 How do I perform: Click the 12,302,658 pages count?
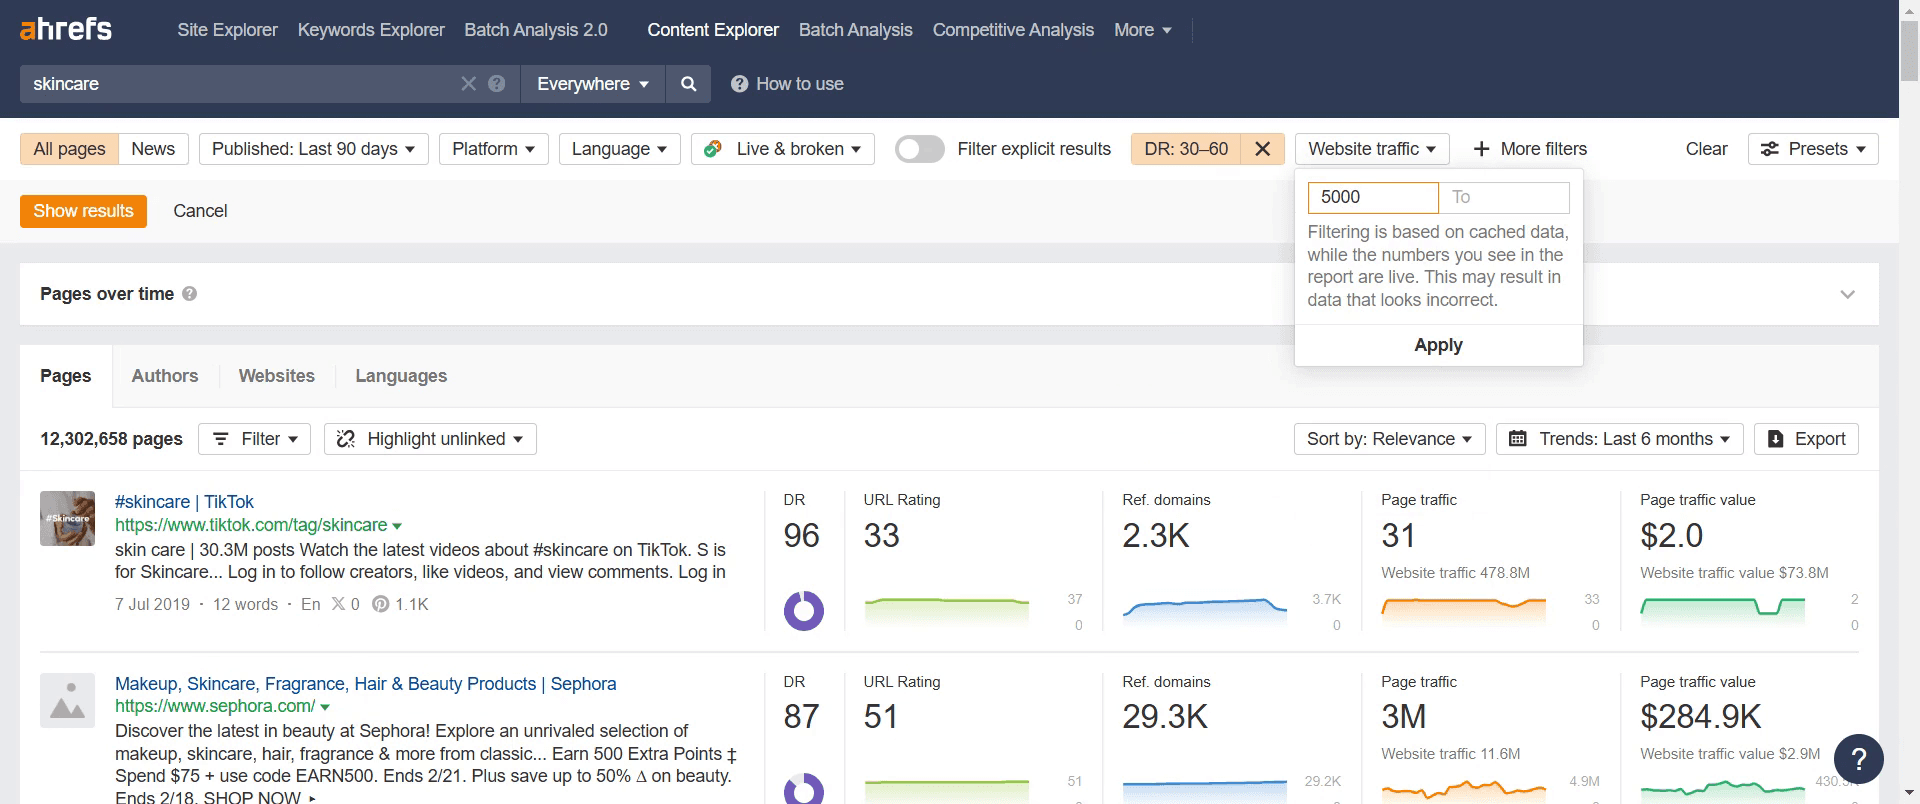[111, 439]
